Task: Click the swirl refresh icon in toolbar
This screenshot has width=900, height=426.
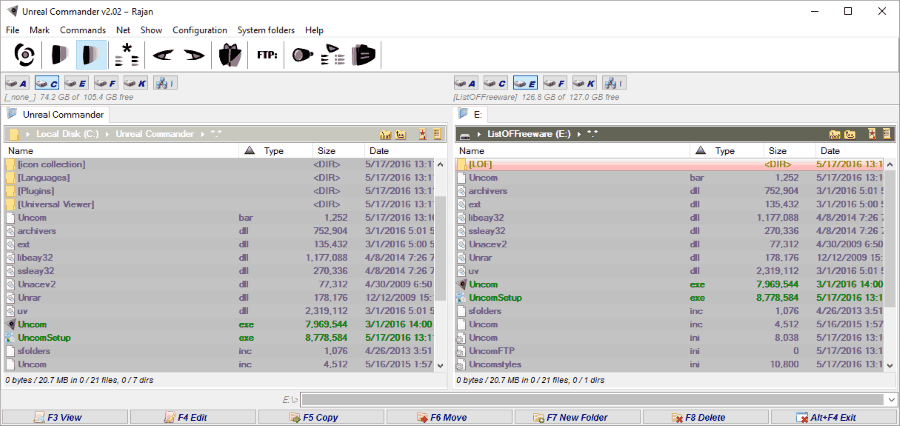Action: click(x=25, y=55)
